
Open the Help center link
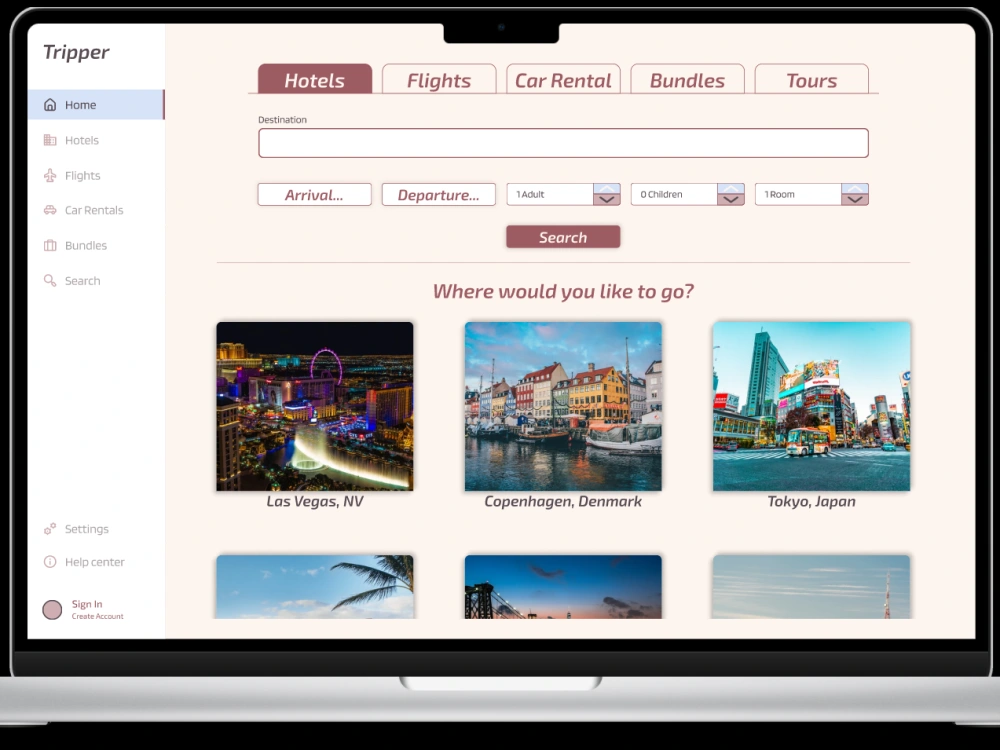tap(96, 562)
